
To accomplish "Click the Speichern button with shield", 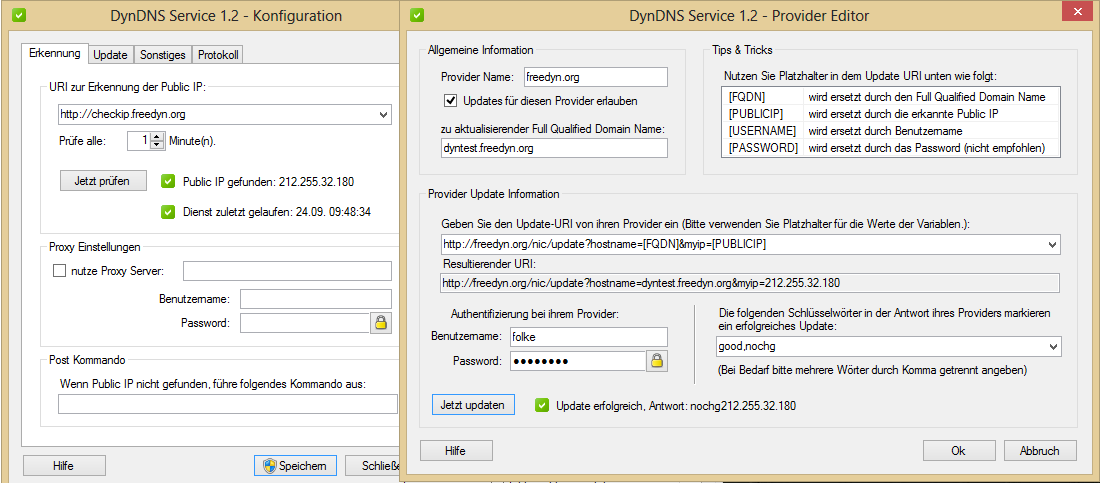I will point(294,466).
